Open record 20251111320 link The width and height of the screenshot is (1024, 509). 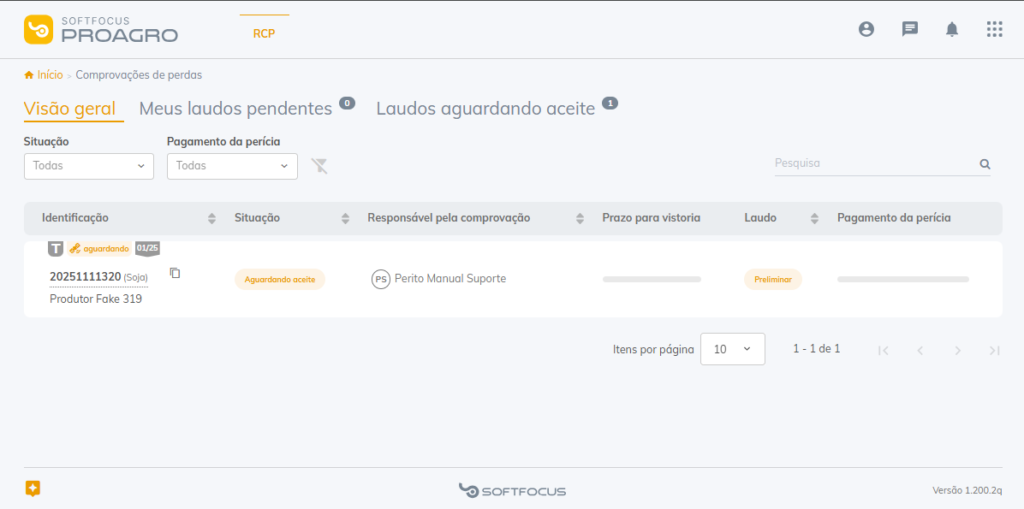click(x=85, y=277)
